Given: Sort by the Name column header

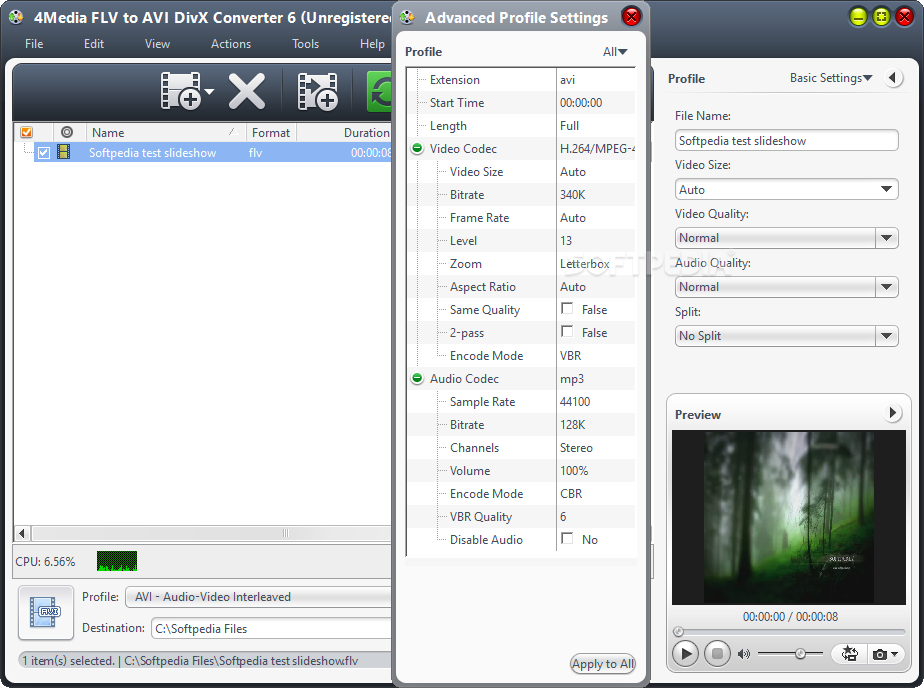Looking at the screenshot, I should point(166,133).
